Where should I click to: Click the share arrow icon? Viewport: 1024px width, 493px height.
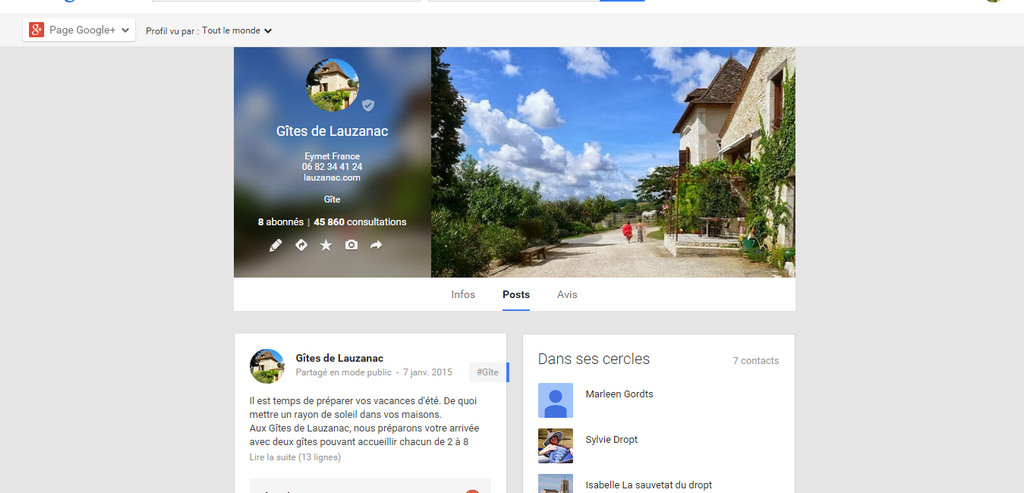[x=376, y=245]
